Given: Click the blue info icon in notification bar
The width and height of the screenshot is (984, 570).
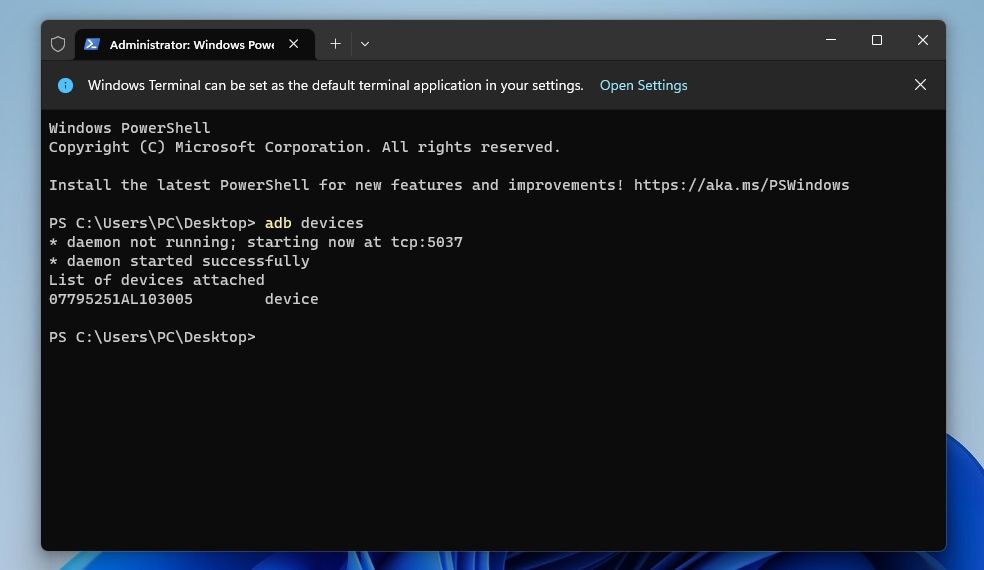Looking at the screenshot, I should pyautogui.click(x=66, y=85).
